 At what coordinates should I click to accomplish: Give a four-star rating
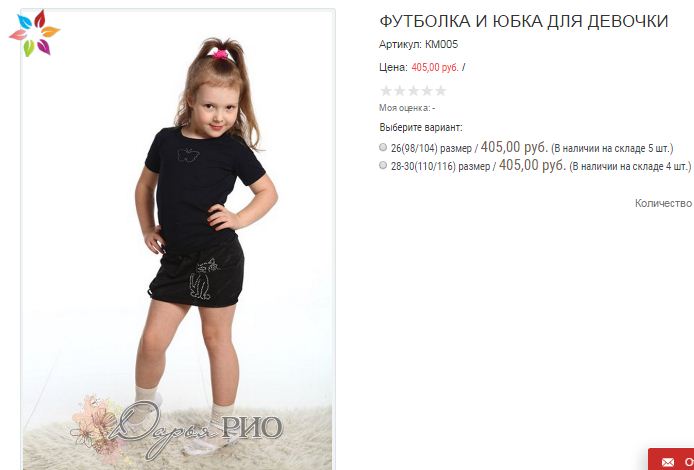point(427,91)
